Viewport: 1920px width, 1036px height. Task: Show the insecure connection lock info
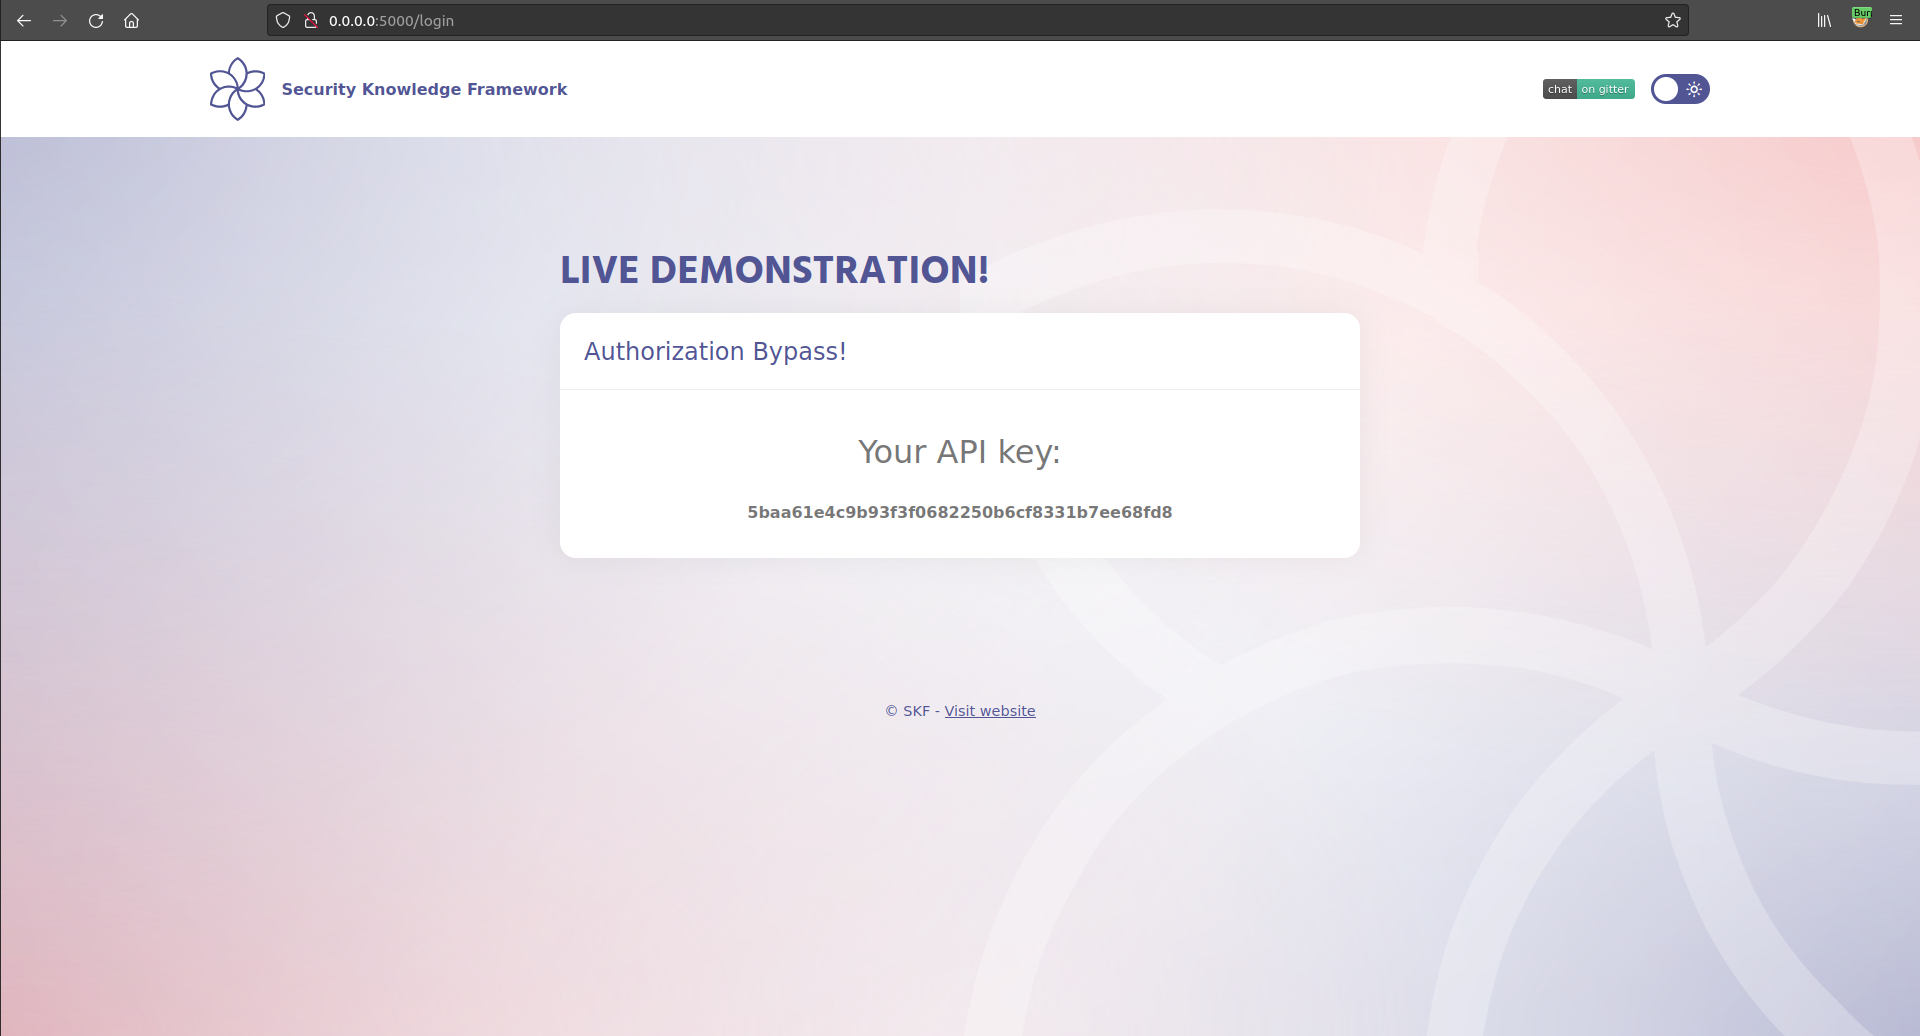(x=311, y=20)
